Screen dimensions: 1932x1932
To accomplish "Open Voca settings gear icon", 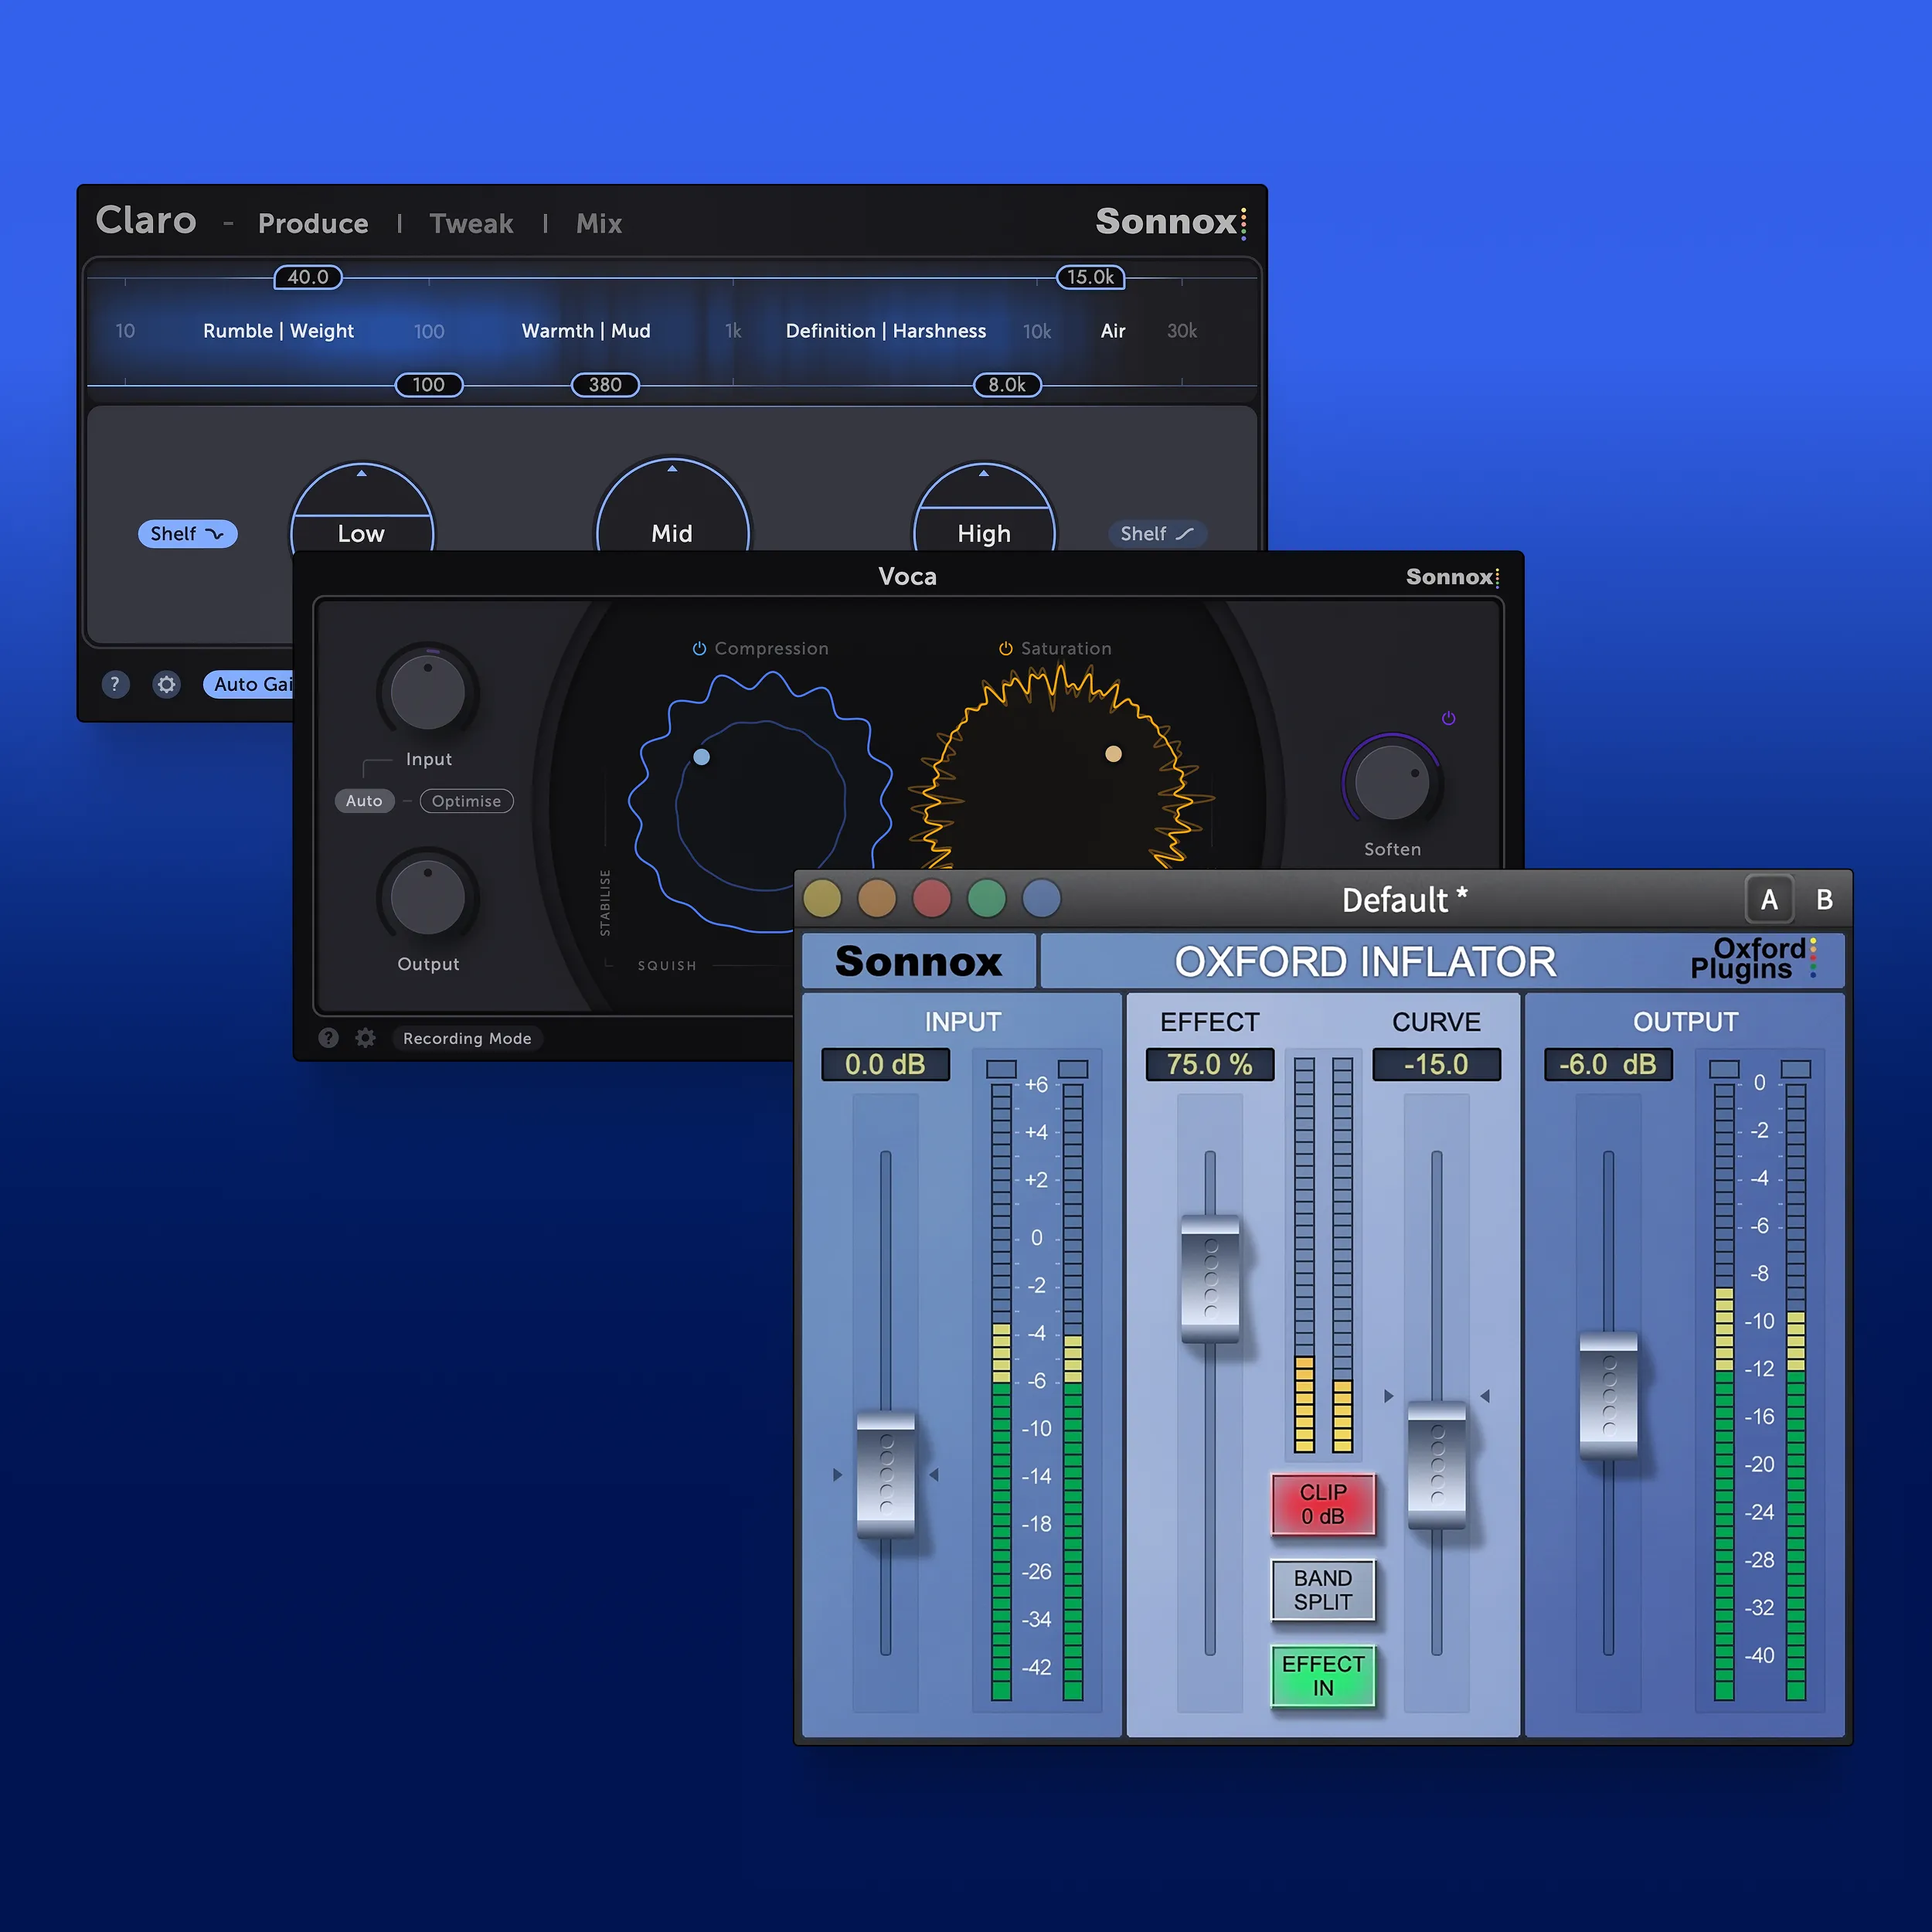I will (x=366, y=1038).
